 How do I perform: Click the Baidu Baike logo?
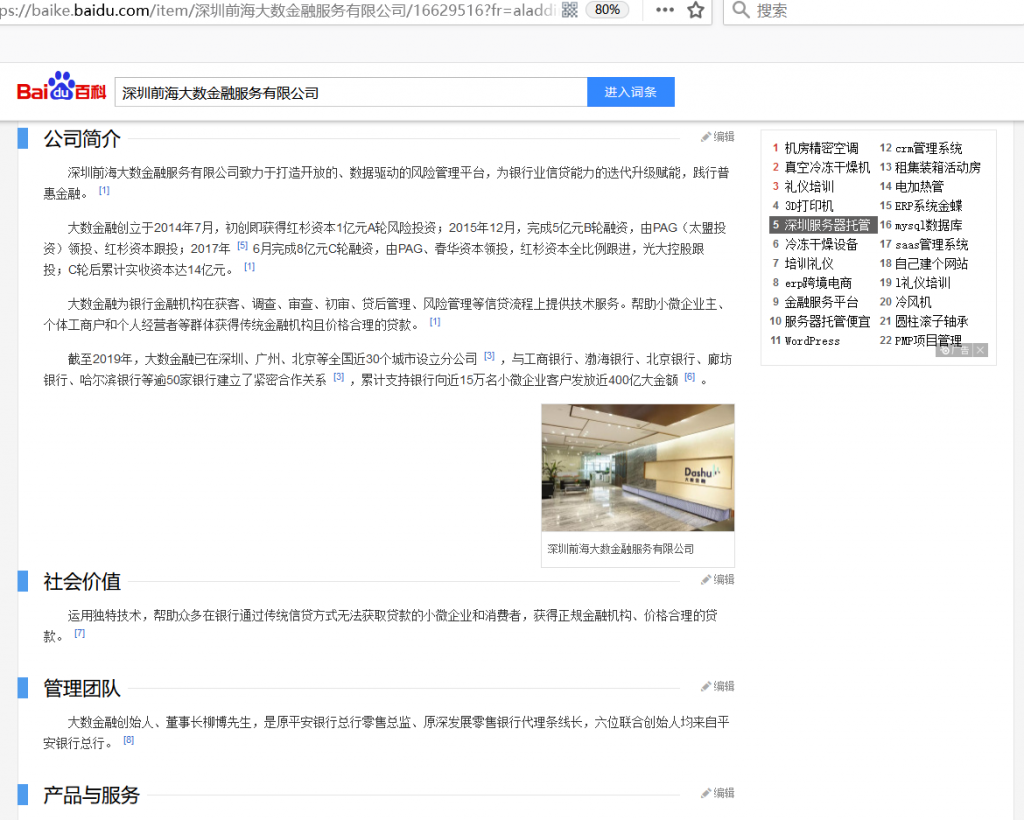point(61,87)
